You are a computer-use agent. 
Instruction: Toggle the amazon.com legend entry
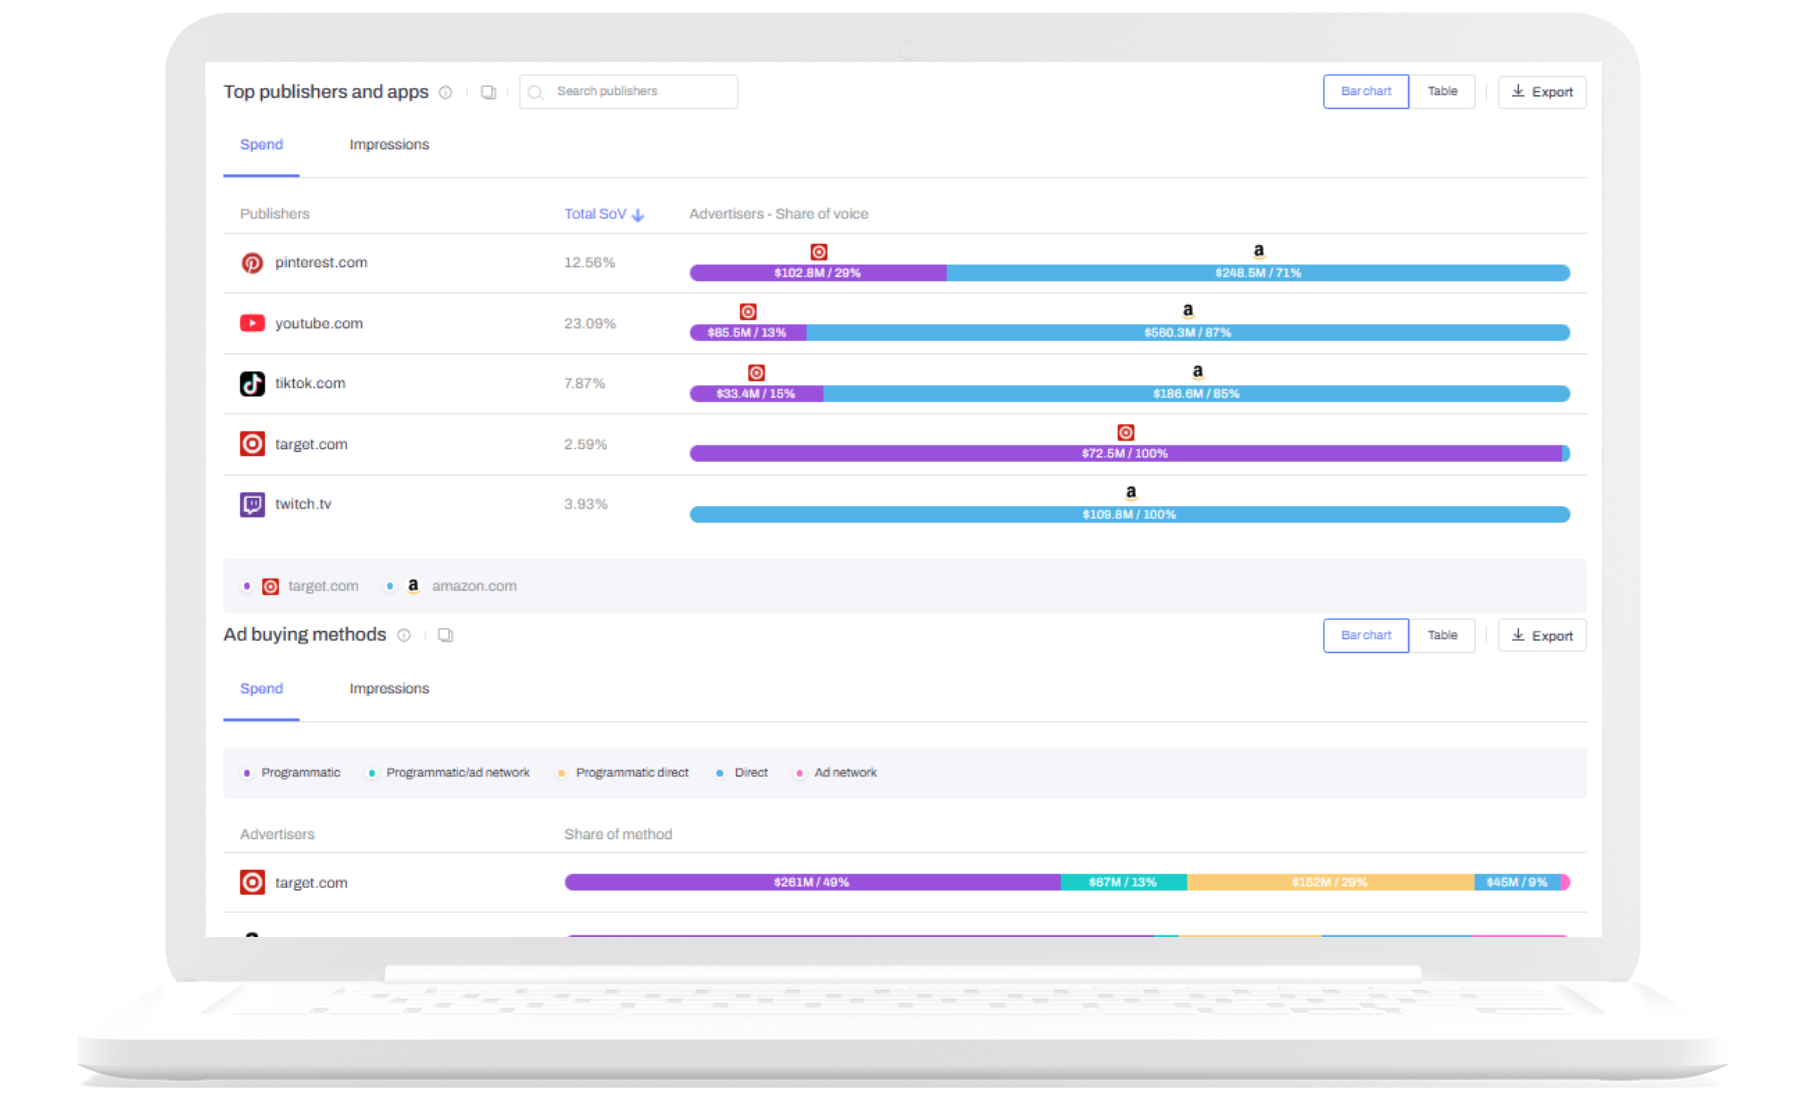click(x=452, y=586)
